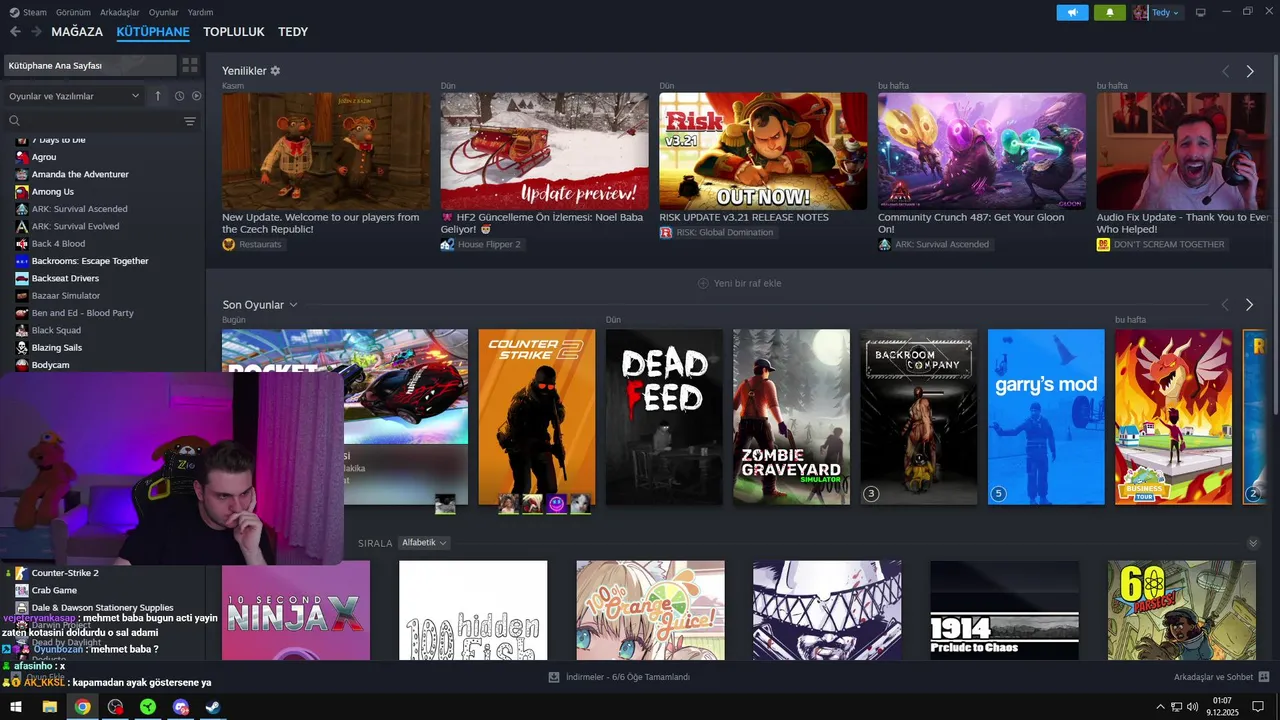Switch to collections grid view icon

tap(190, 65)
